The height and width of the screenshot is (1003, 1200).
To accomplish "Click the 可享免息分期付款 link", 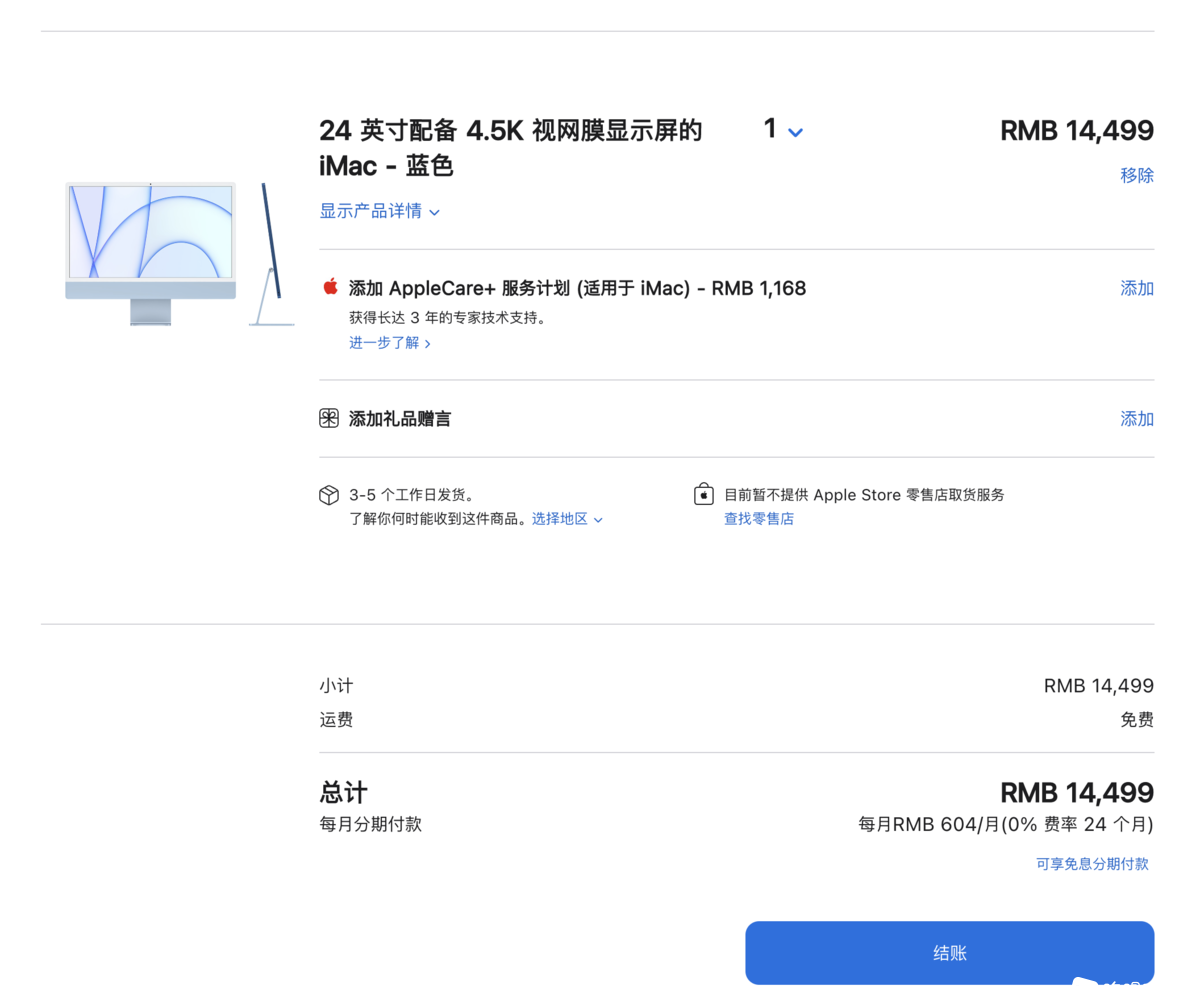I will [x=1092, y=864].
